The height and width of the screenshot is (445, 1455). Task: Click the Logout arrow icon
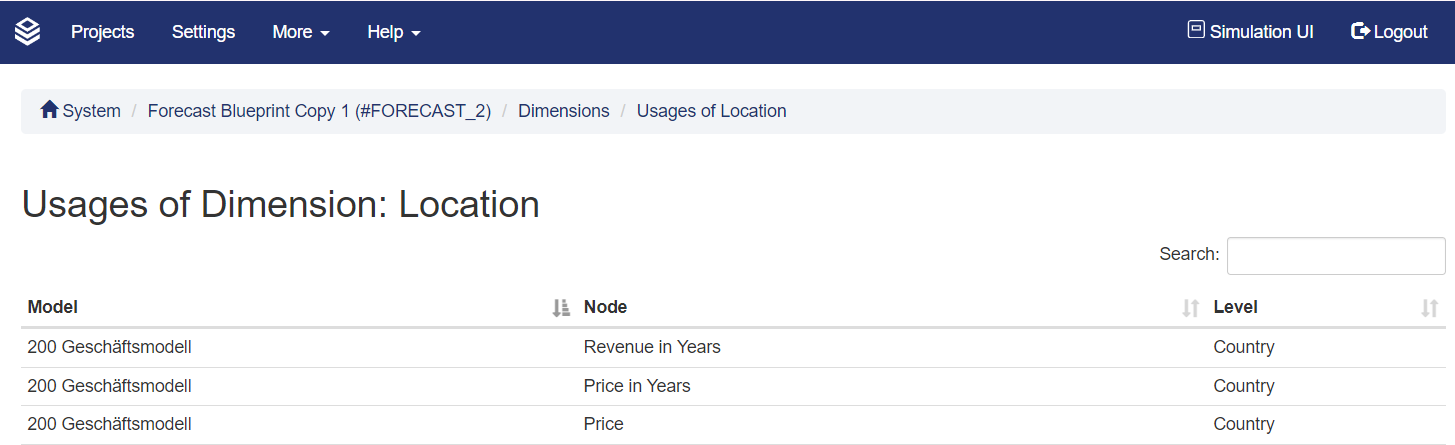pyautogui.click(x=1360, y=31)
